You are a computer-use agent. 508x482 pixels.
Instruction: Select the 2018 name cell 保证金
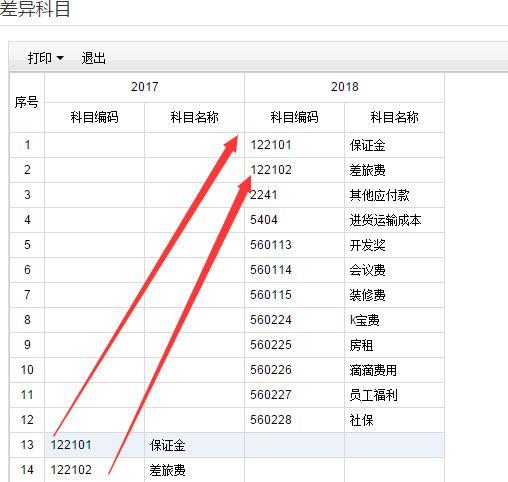[x=394, y=145]
